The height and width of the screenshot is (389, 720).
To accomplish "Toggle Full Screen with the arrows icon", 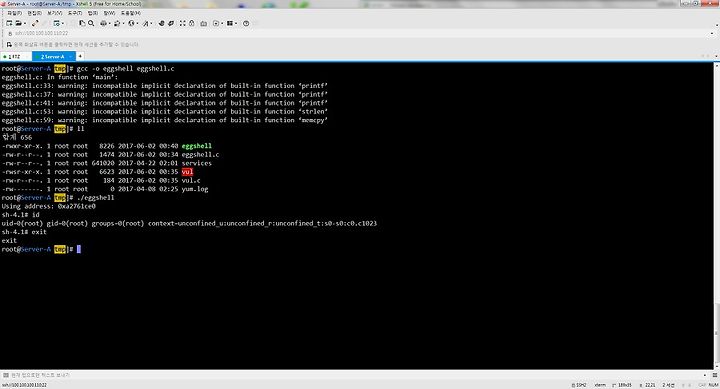I will coord(182,23).
